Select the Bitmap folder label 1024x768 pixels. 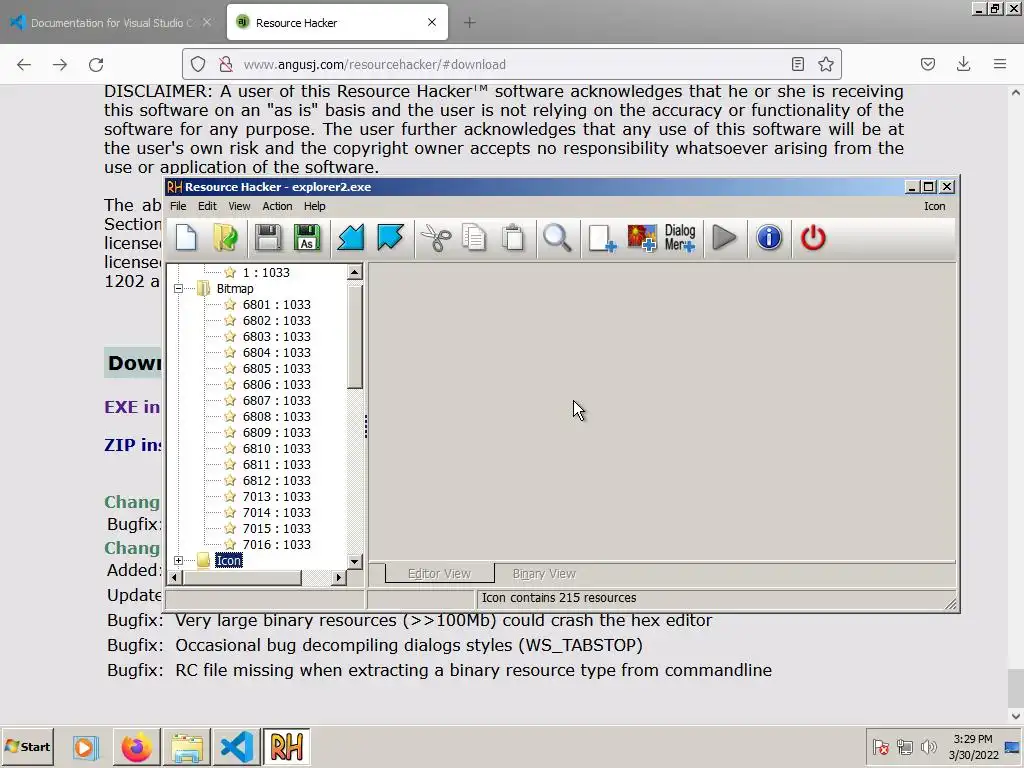[x=234, y=288]
